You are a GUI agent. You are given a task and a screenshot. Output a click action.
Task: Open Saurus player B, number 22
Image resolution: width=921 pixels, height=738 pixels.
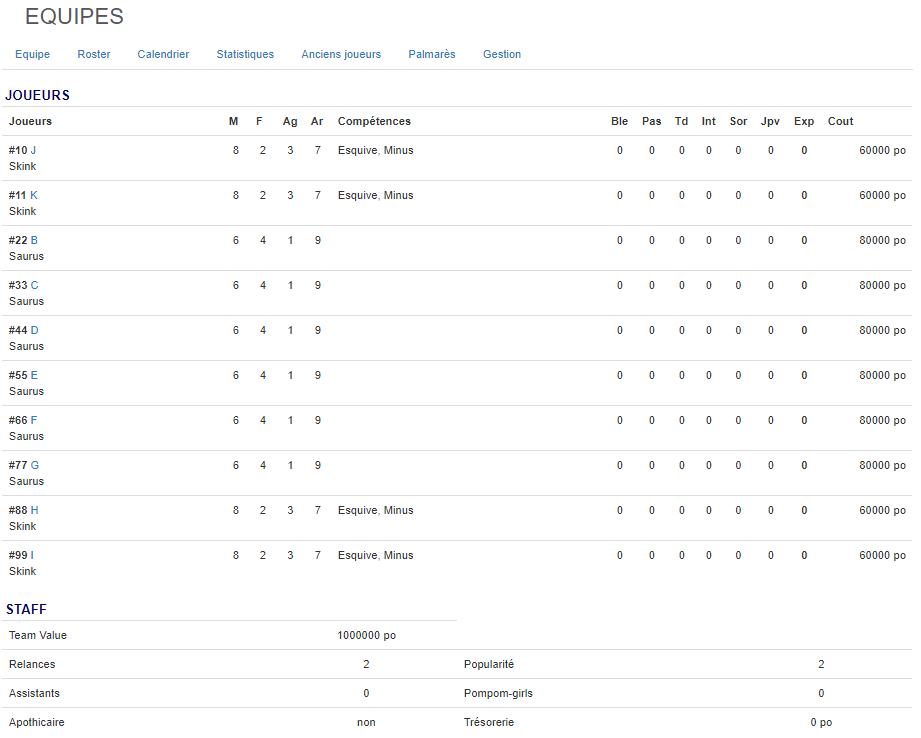tap(34, 240)
